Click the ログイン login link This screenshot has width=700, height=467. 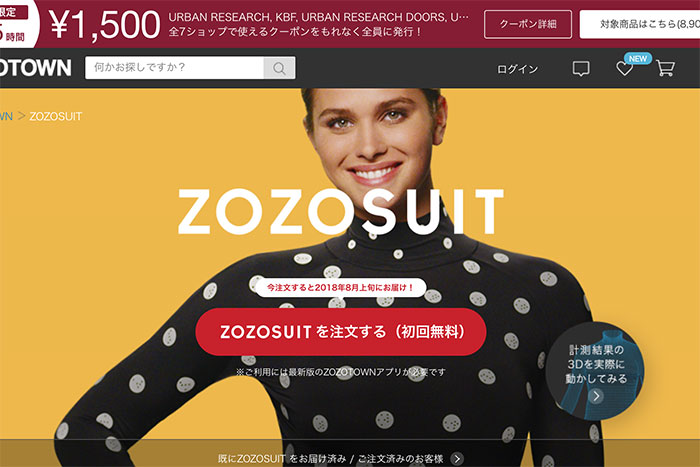(517, 69)
